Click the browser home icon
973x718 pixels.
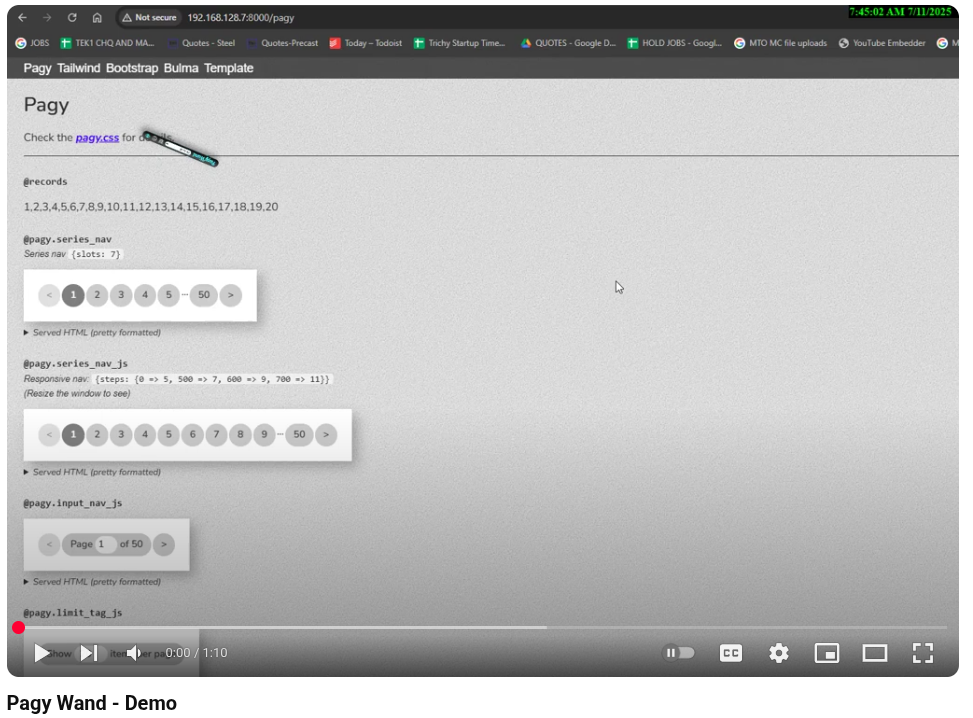click(97, 18)
